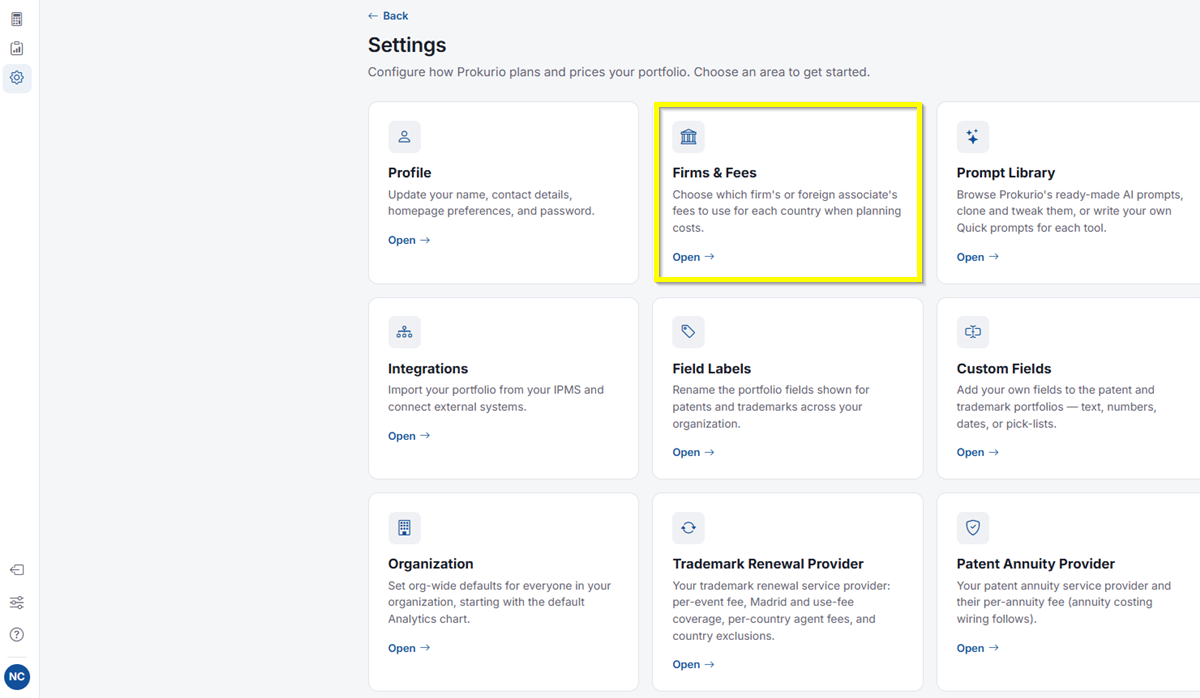Click the Field Labels tag icon
Screen dimensions: 1200x698
click(x=688, y=332)
